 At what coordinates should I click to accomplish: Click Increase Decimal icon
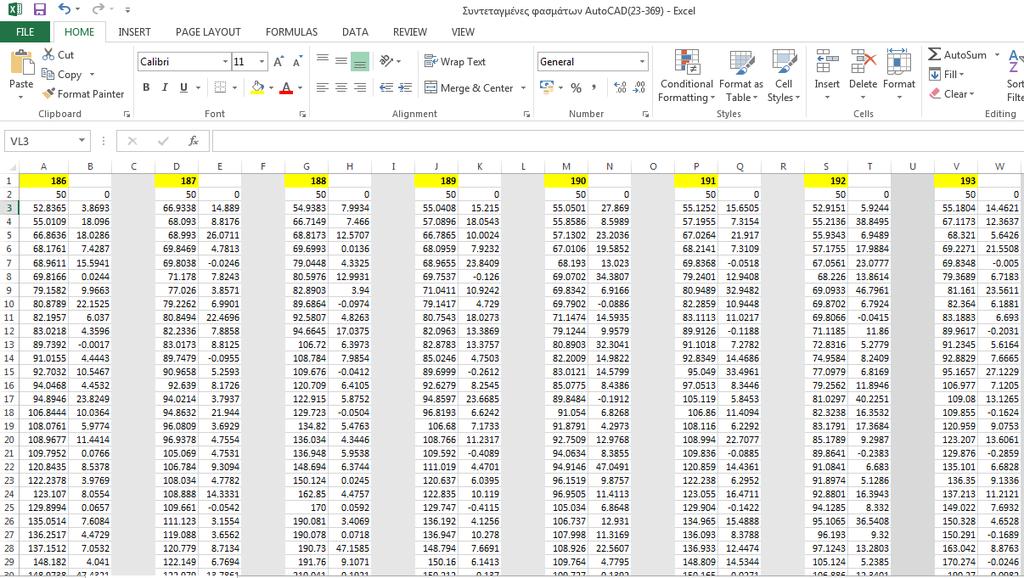620,87
